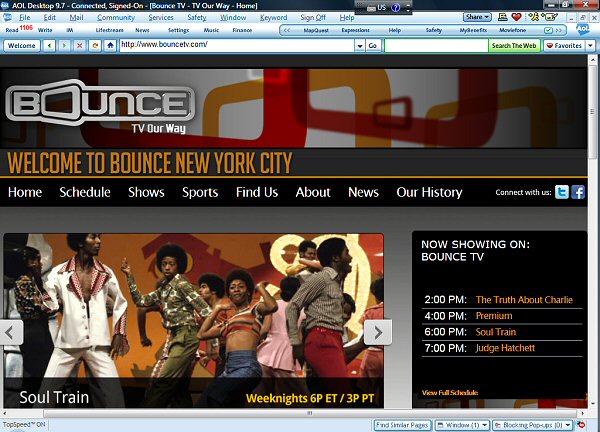Go to the browser home page via the house icon
Viewport: 600px width, 432px height.
[x=110, y=46]
